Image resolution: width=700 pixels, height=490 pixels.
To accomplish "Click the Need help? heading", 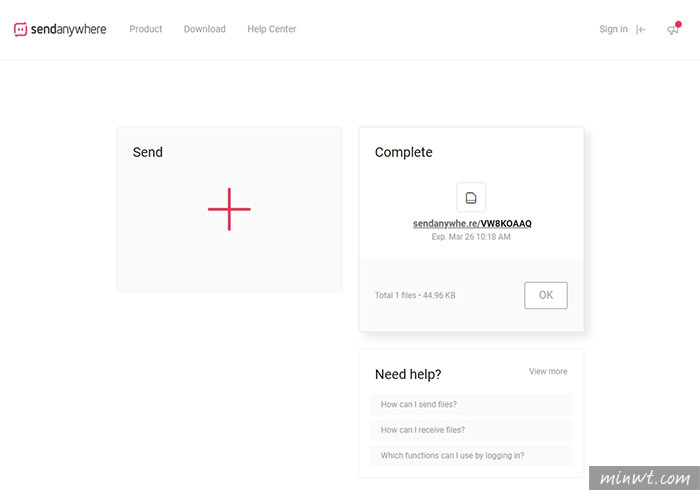I will point(408,374).
